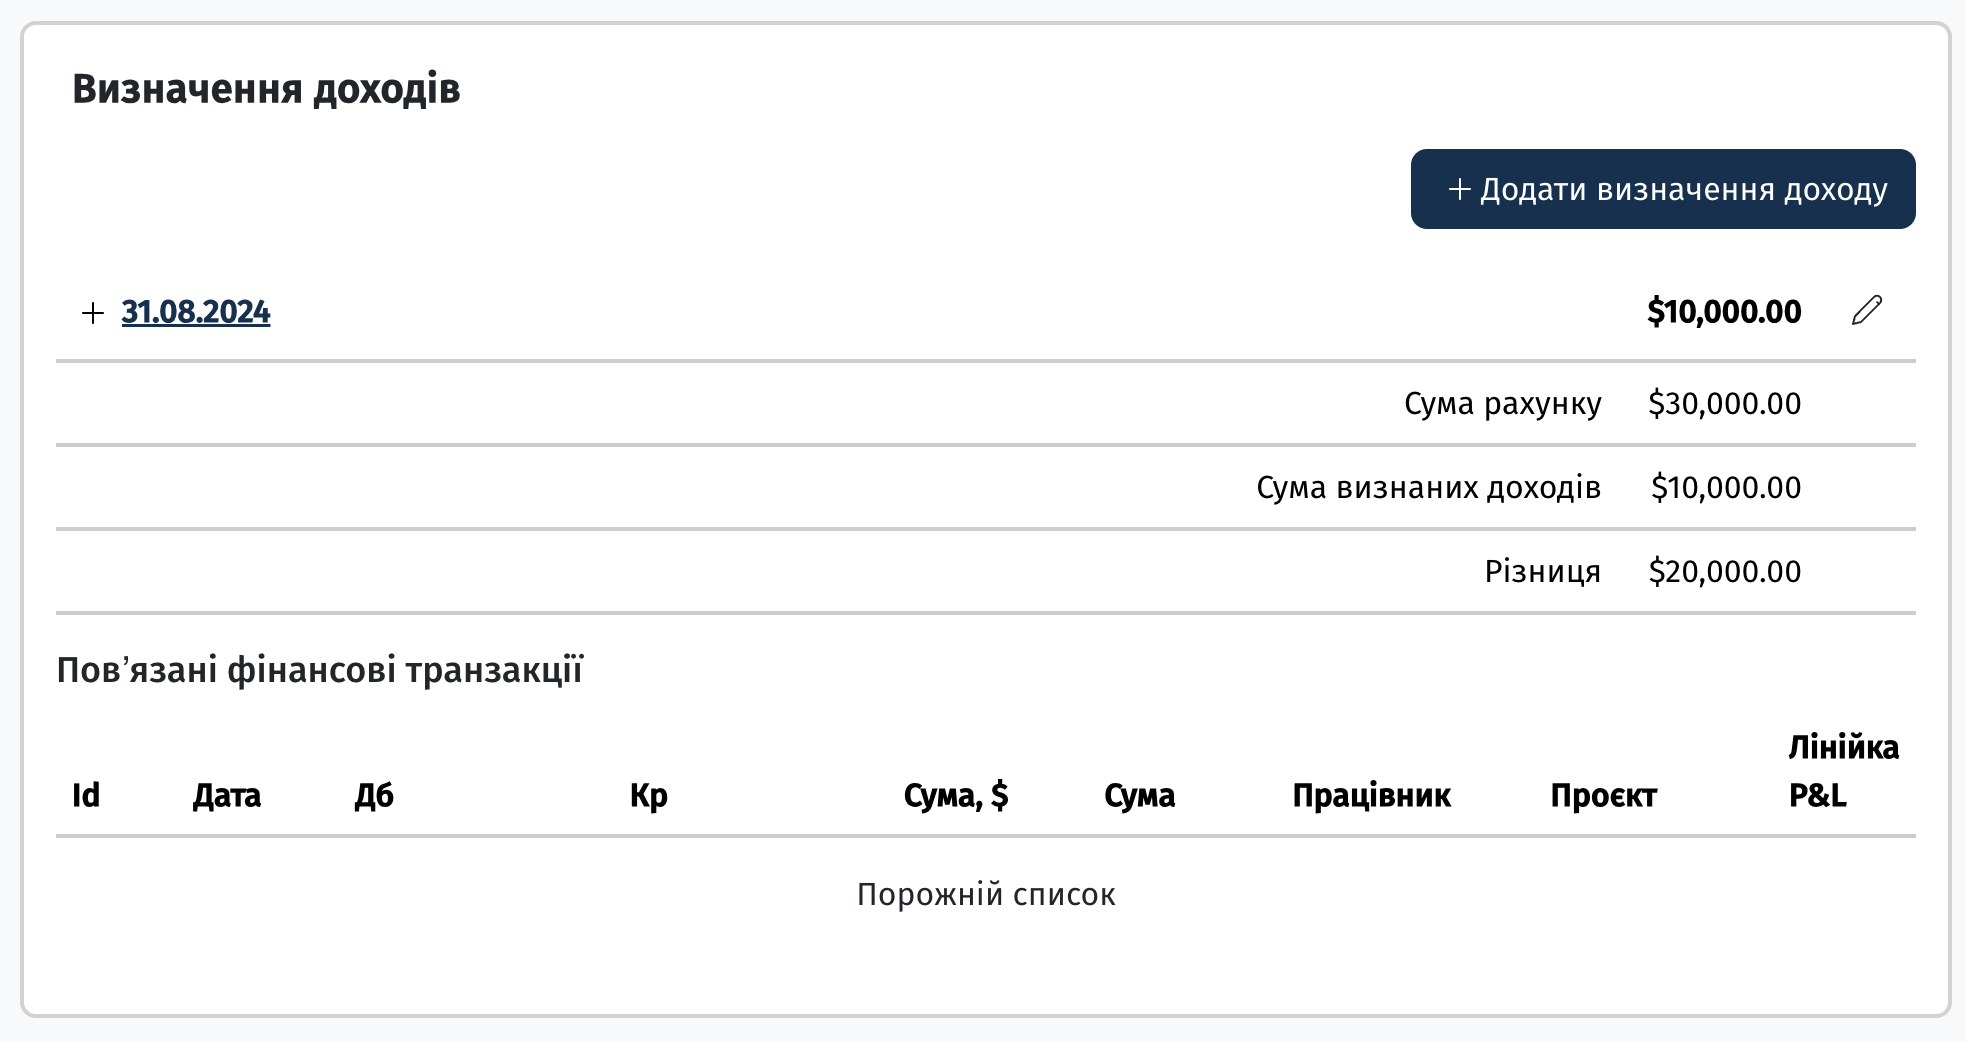Select the Кр column header

point(649,795)
